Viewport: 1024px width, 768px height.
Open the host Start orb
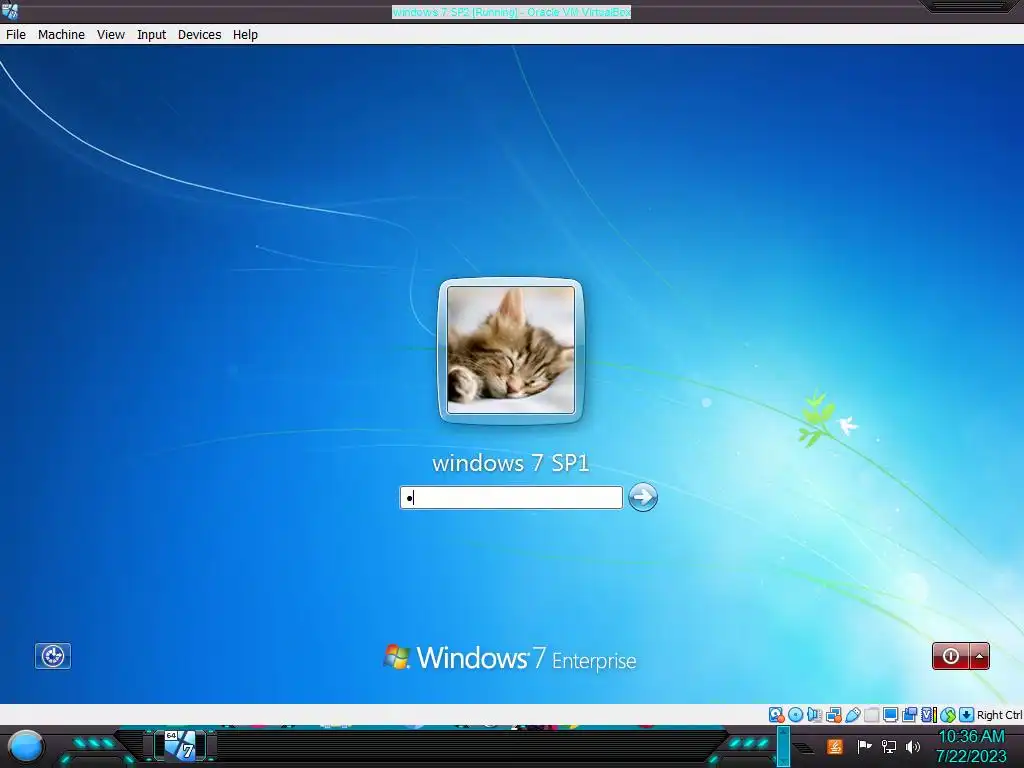(x=26, y=747)
